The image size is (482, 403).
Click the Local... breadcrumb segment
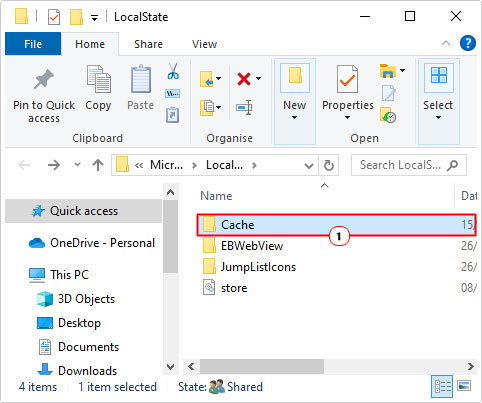pos(224,165)
